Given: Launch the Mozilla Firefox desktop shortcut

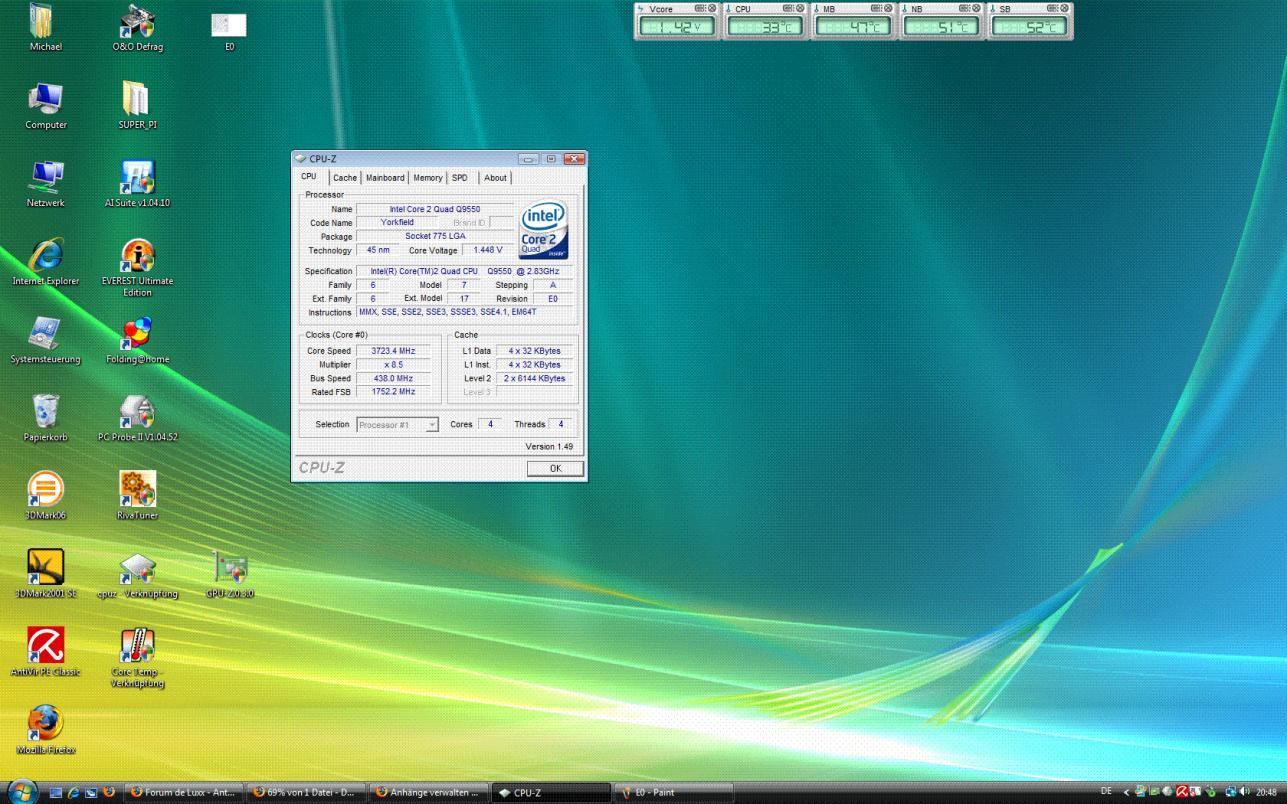Looking at the screenshot, I should 46,731.
